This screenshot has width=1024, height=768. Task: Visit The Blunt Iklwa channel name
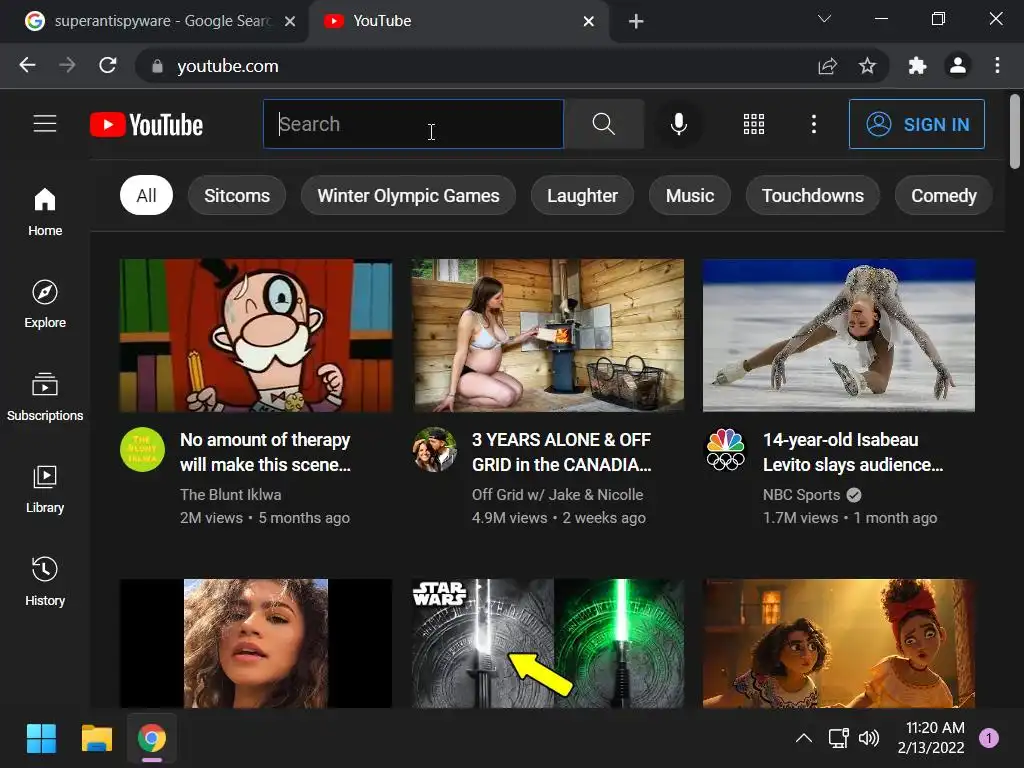coord(231,495)
